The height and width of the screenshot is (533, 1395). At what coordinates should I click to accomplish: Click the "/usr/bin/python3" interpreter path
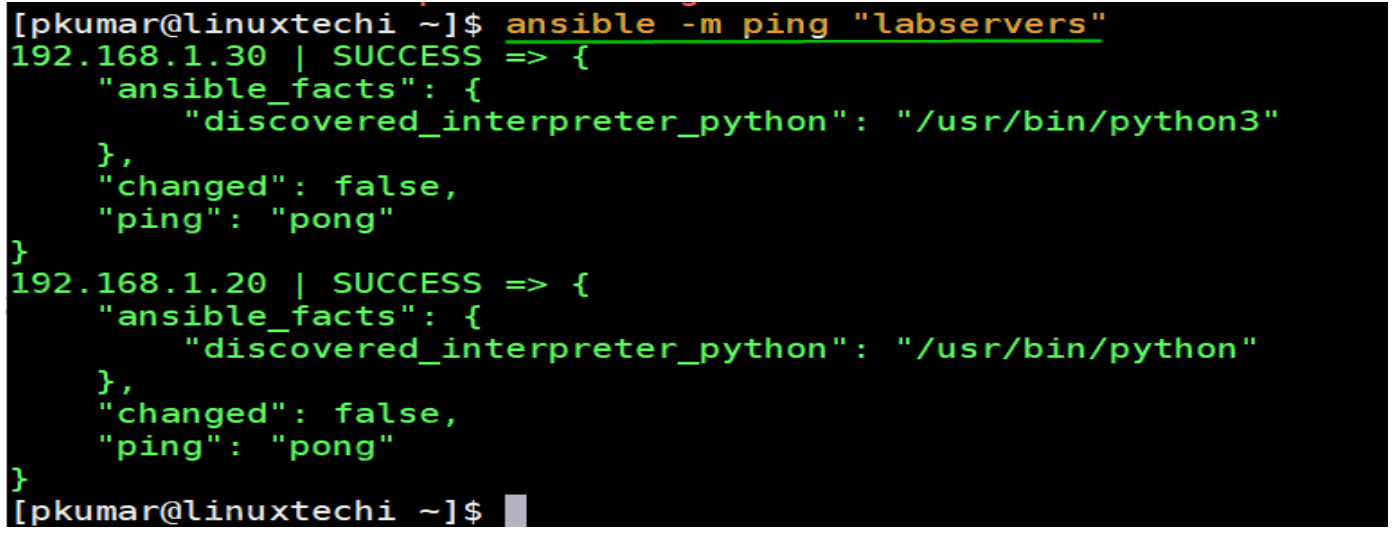[1087, 122]
